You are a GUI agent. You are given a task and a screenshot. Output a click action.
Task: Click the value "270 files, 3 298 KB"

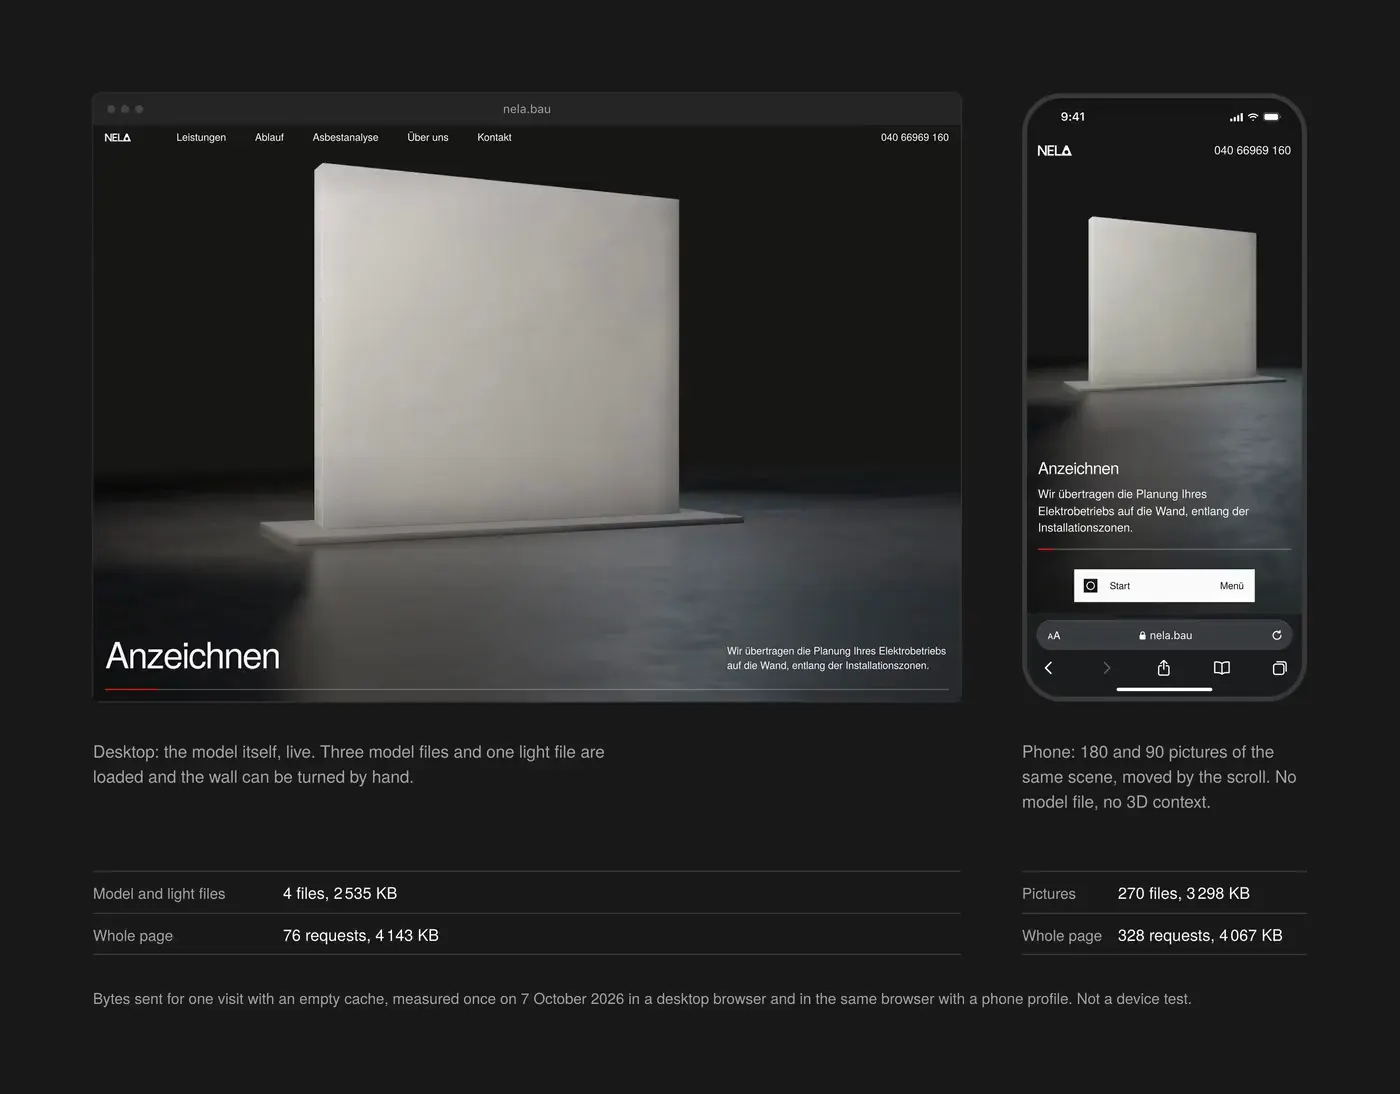pos(1184,893)
